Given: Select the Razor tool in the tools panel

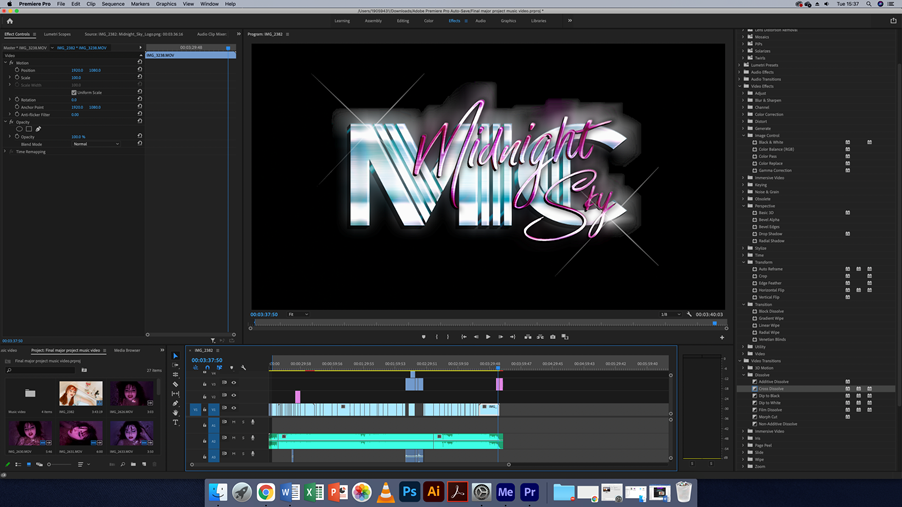Looking at the screenshot, I should pos(175,384).
